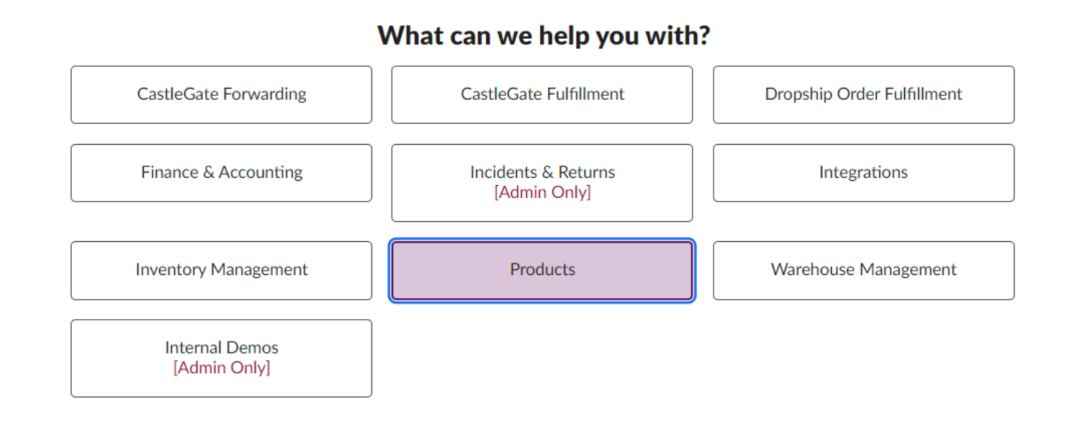The image size is (1080, 432).
Task: Click the "Finance & Accounting" label text
Action: (222, 172)
